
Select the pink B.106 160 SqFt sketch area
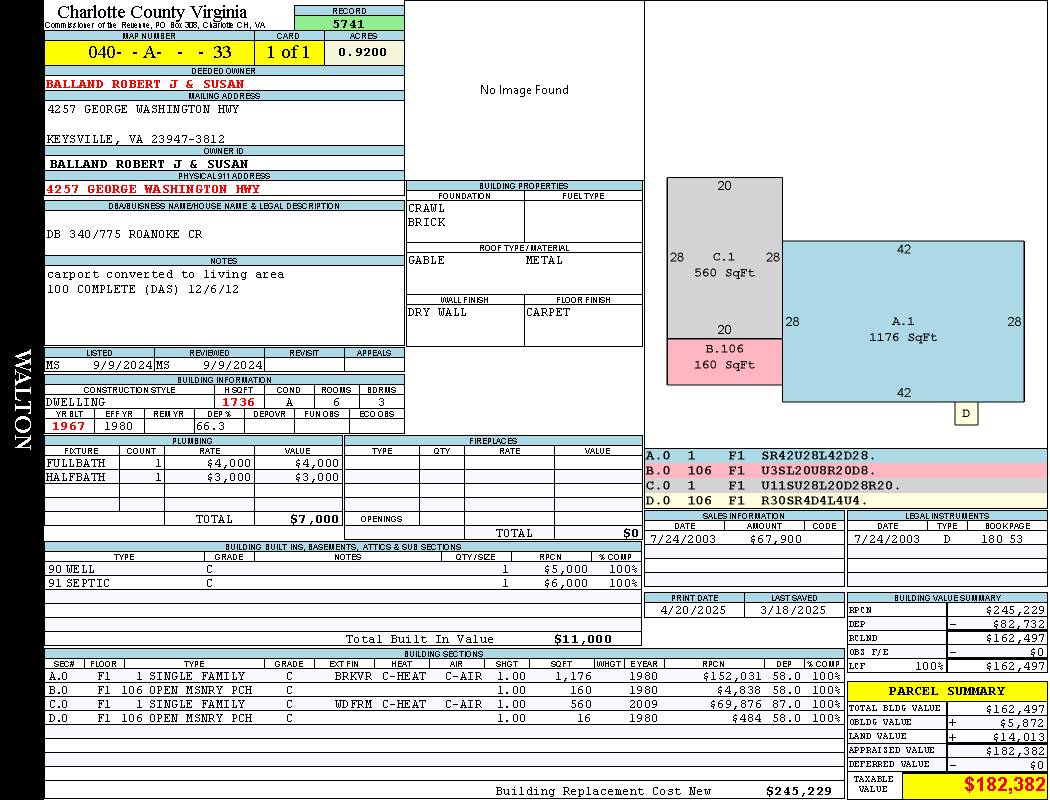724,357
